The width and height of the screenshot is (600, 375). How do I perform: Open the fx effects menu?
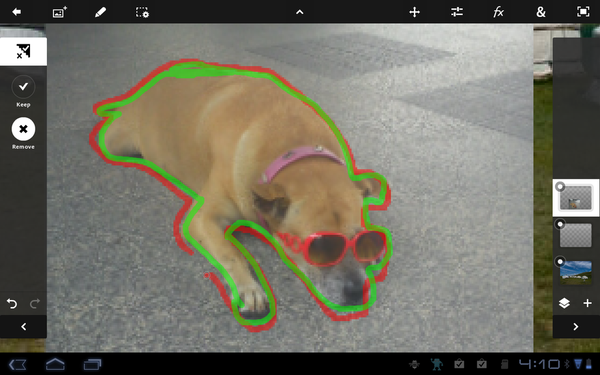click(498, 12)
